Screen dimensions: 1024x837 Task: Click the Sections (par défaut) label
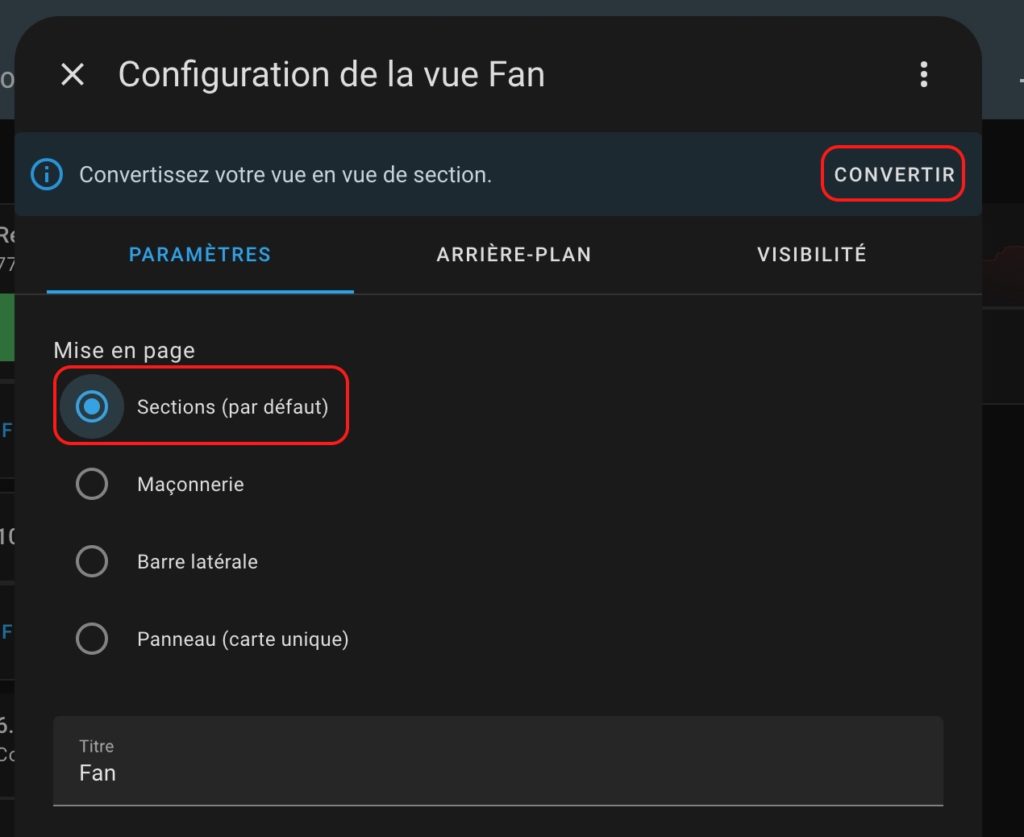[232, 407]
